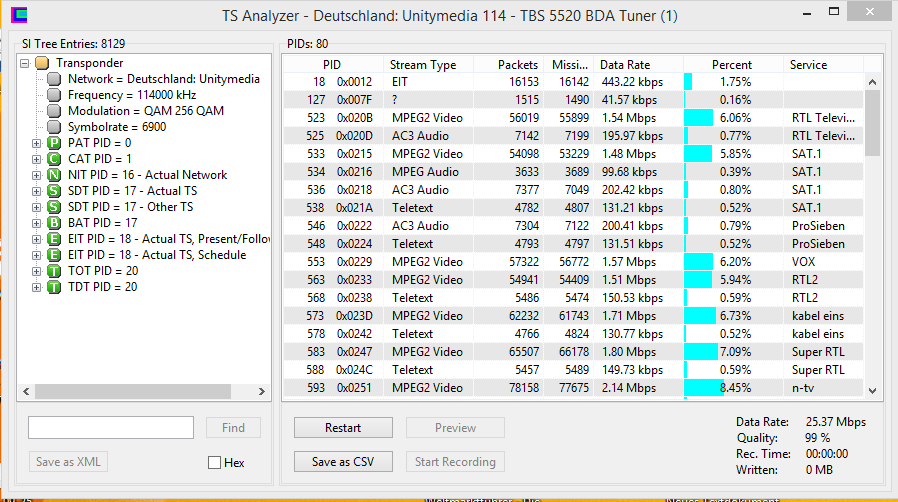Expand the NIT PID = 16 node
898x502 pixels.
[x=37, y=175]
